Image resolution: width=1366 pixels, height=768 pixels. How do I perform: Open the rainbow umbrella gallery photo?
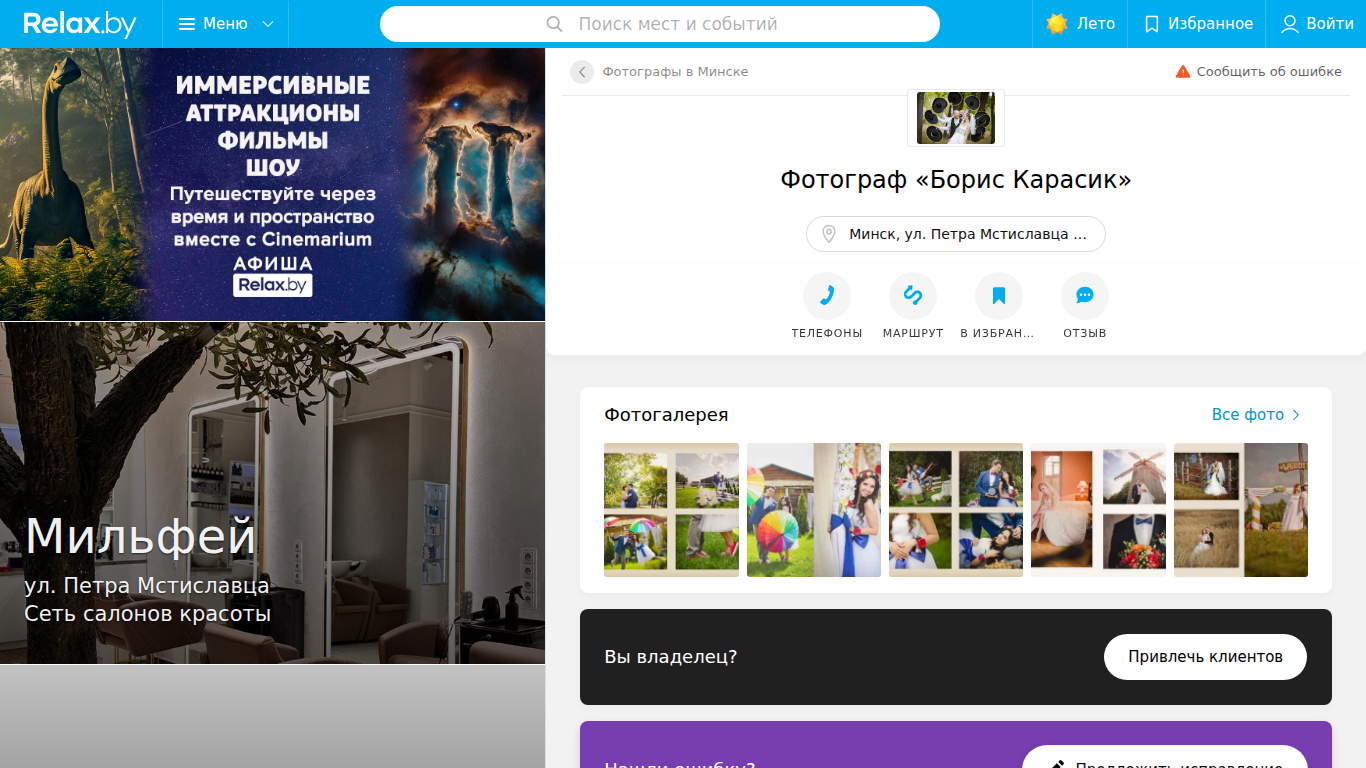pos(814,510)
